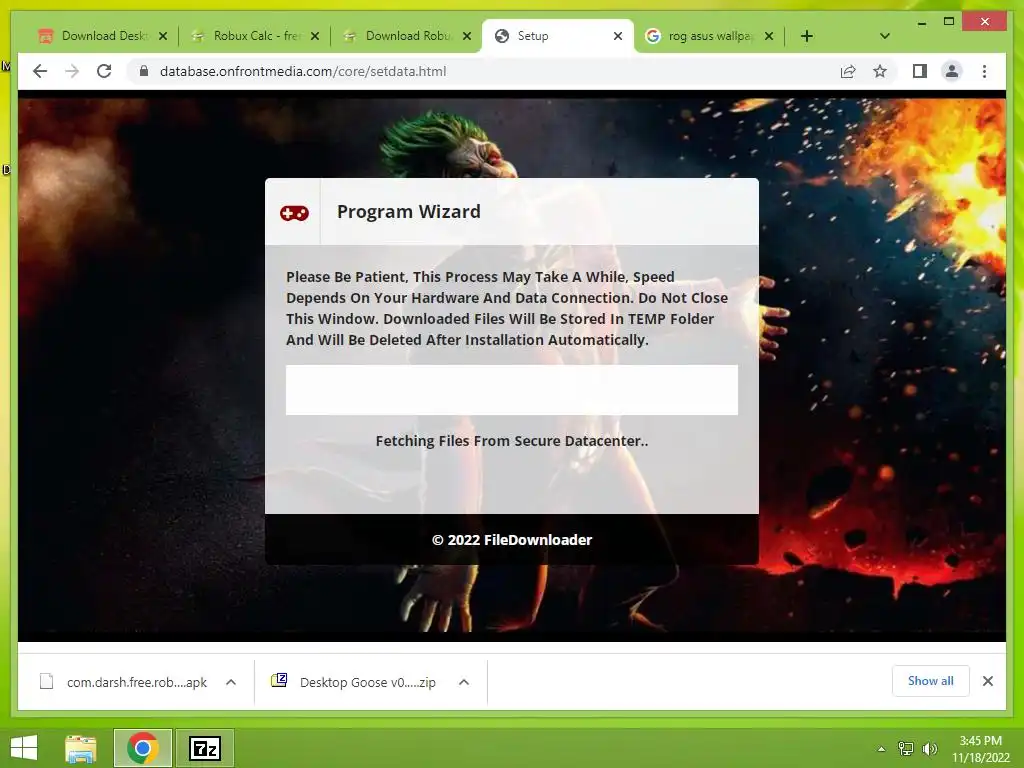The height and width of the screenshot is (768, 1024).
Task: Close the downloads bar
Action: click(987, 681)
